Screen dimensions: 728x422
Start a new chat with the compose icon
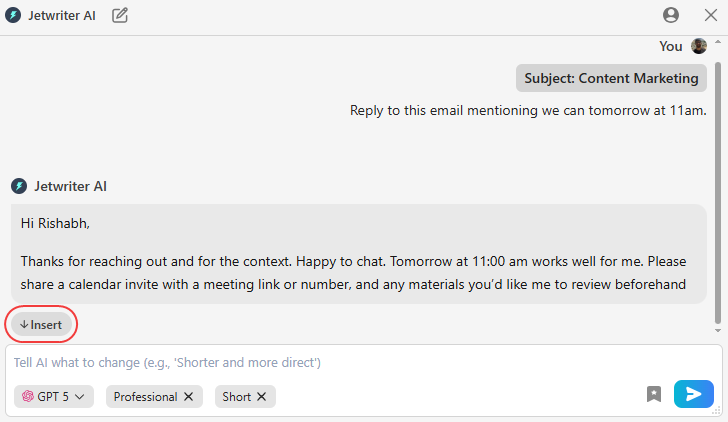point(120,15)
